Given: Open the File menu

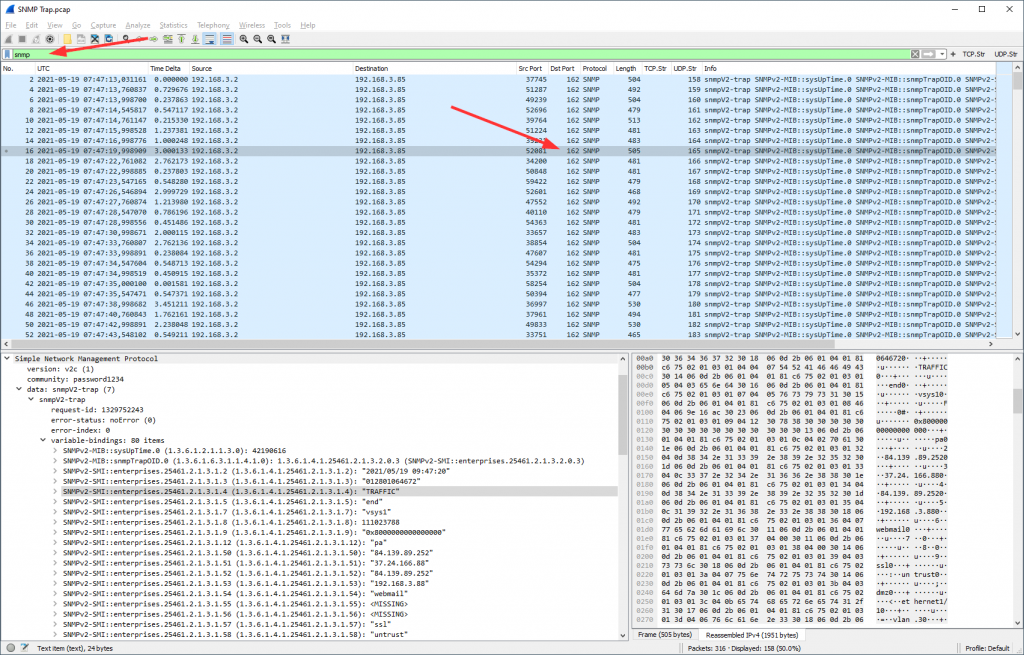Looking at the screenshot, I should 10,25.
